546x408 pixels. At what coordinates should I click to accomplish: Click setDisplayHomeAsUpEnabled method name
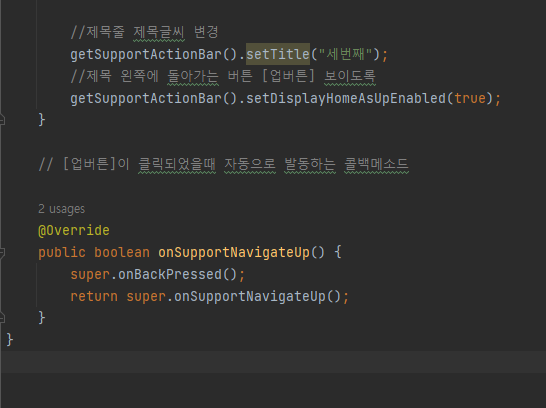(x=346, y=99)
